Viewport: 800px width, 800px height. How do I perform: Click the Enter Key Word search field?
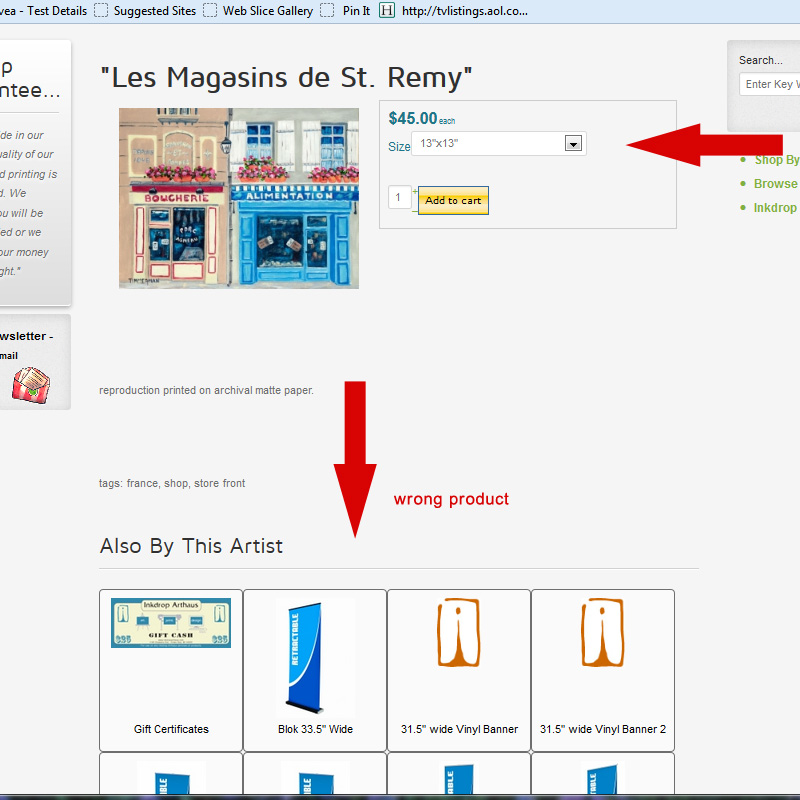(x=769, y=84)
